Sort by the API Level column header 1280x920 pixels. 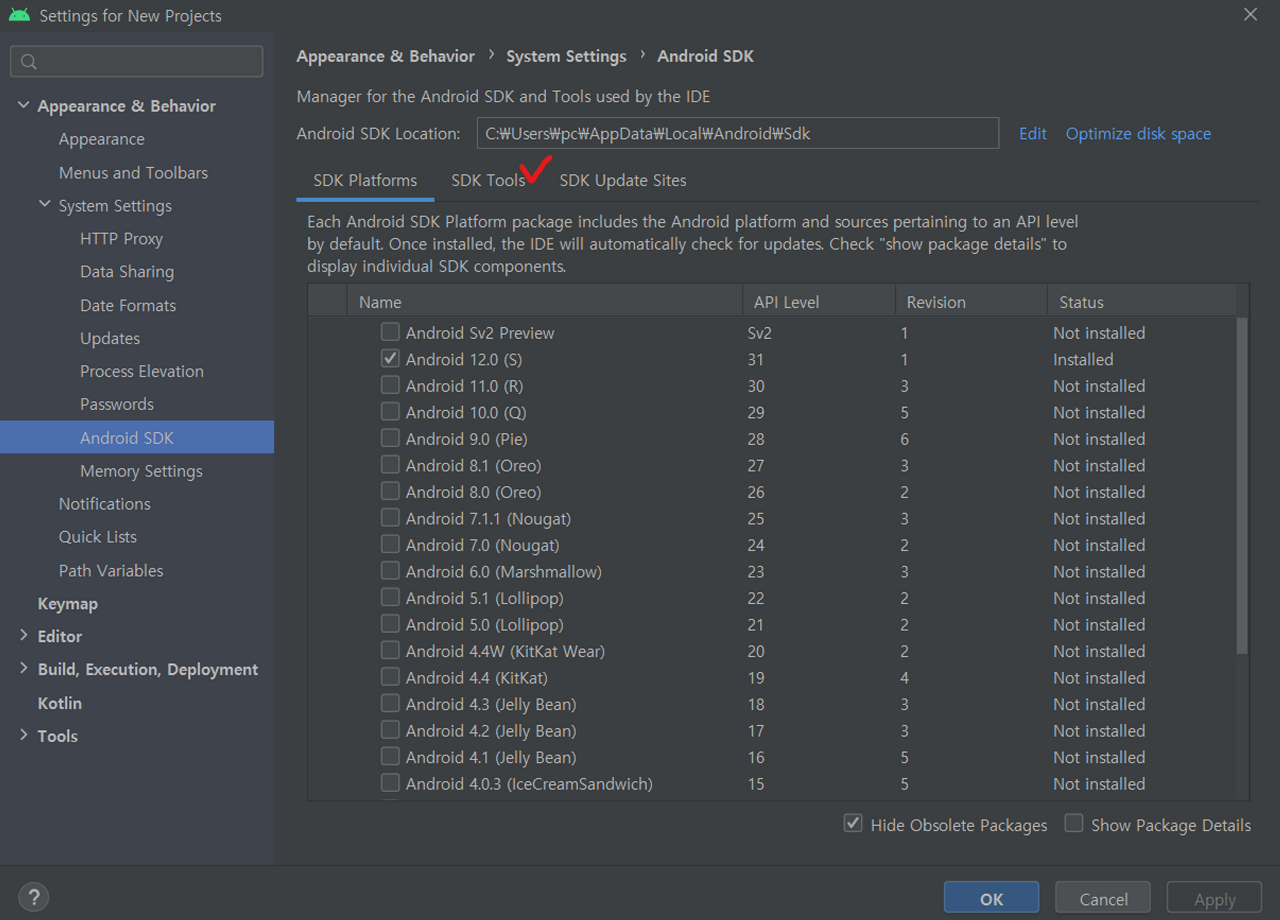(x=818, y=302)
